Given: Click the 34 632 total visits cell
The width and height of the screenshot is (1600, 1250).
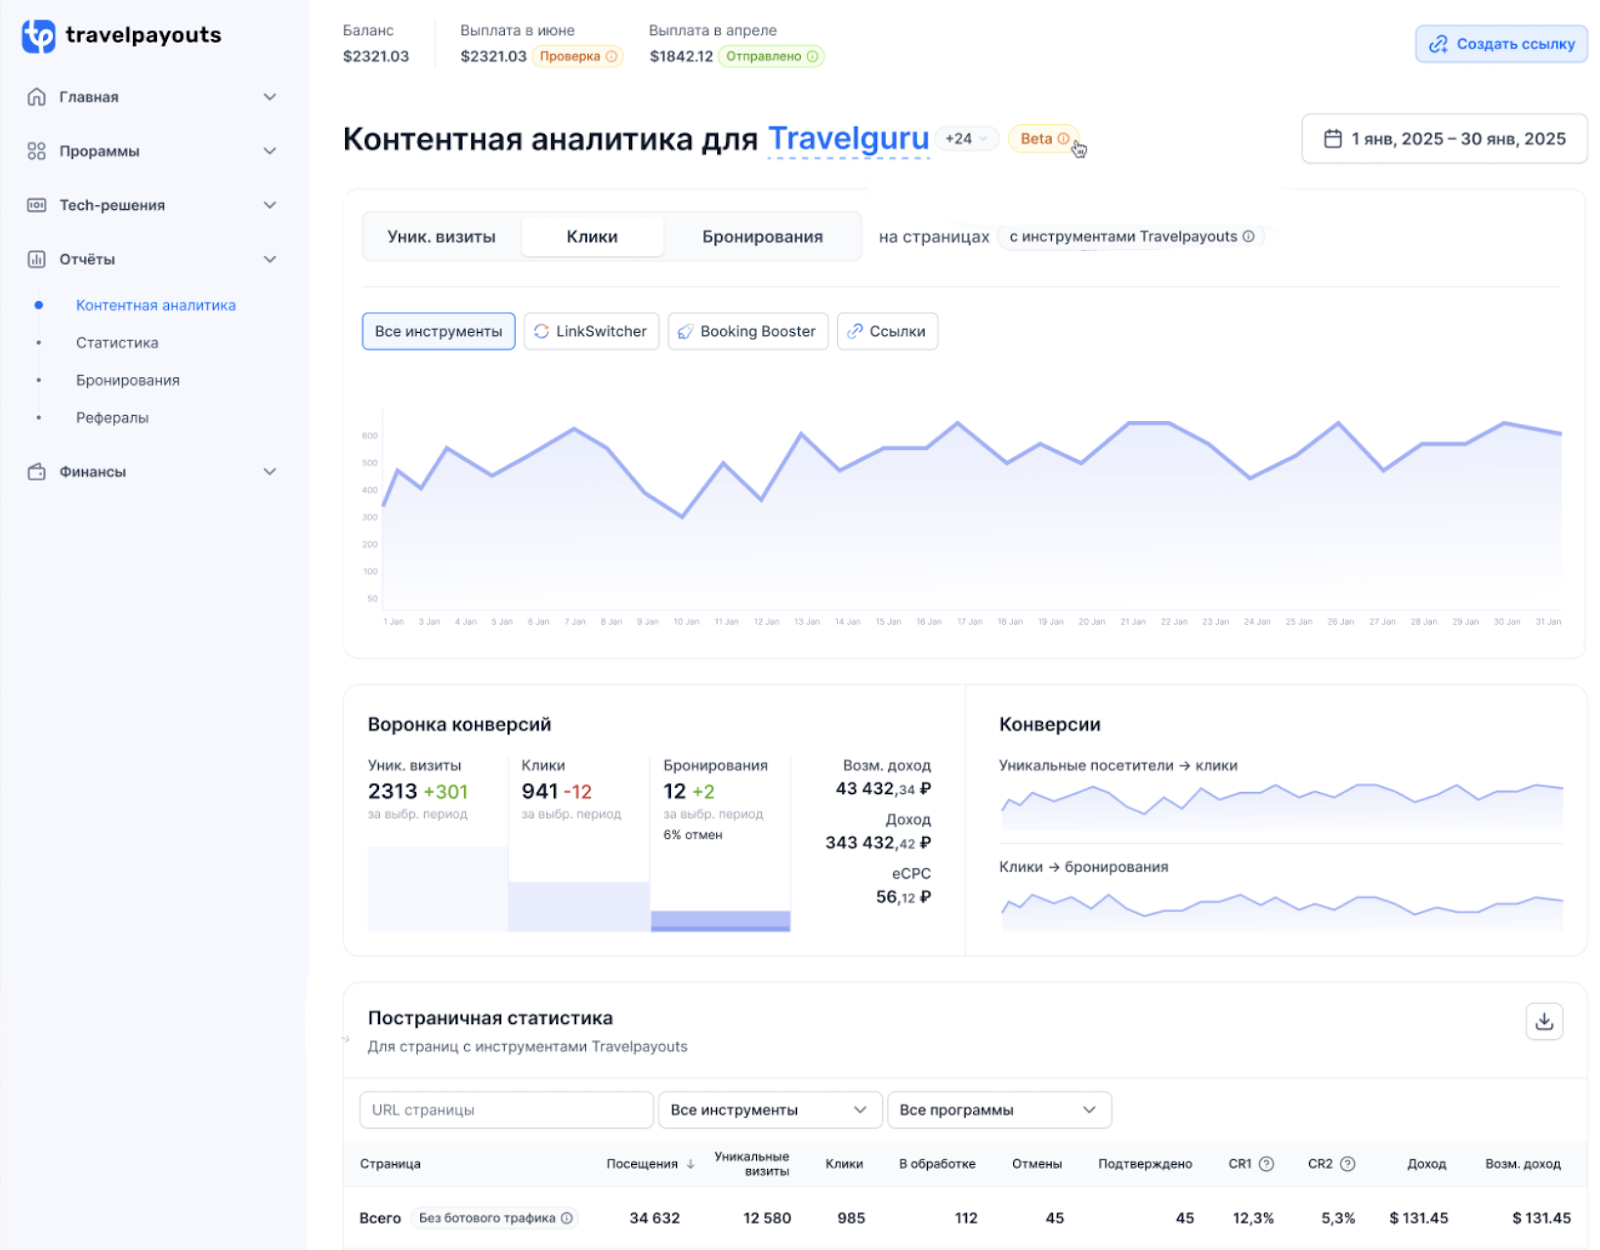Looking at the screenshot, I should 655,1218.
